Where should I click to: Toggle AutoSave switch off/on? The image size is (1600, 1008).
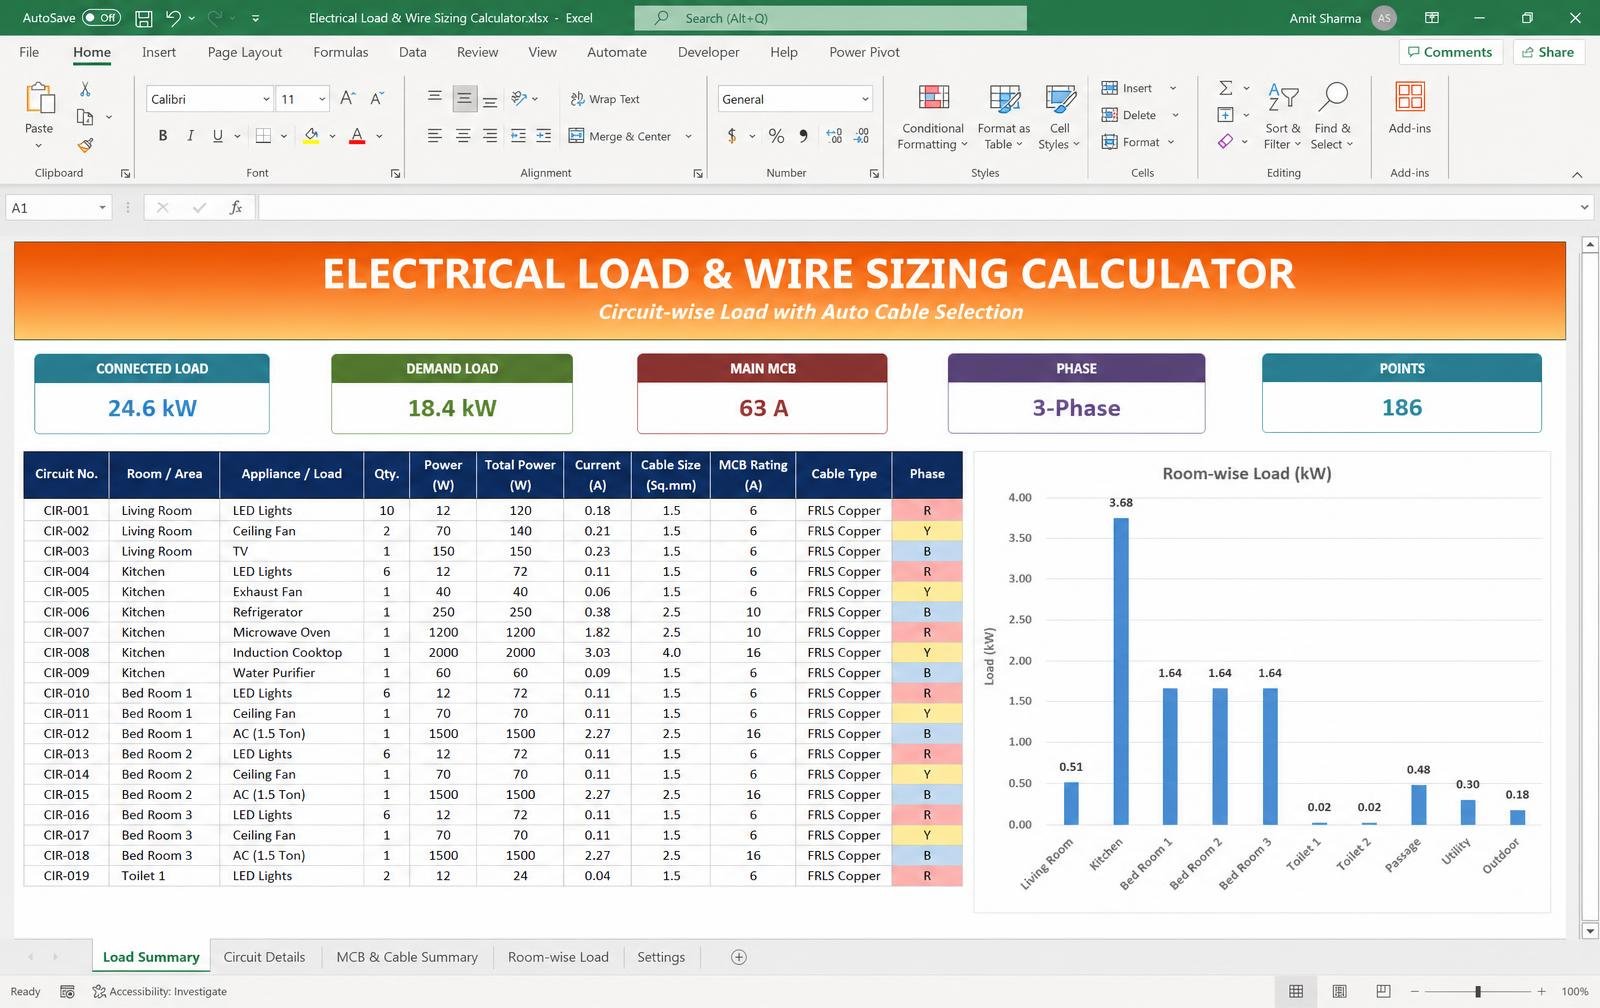coord(102,18)
